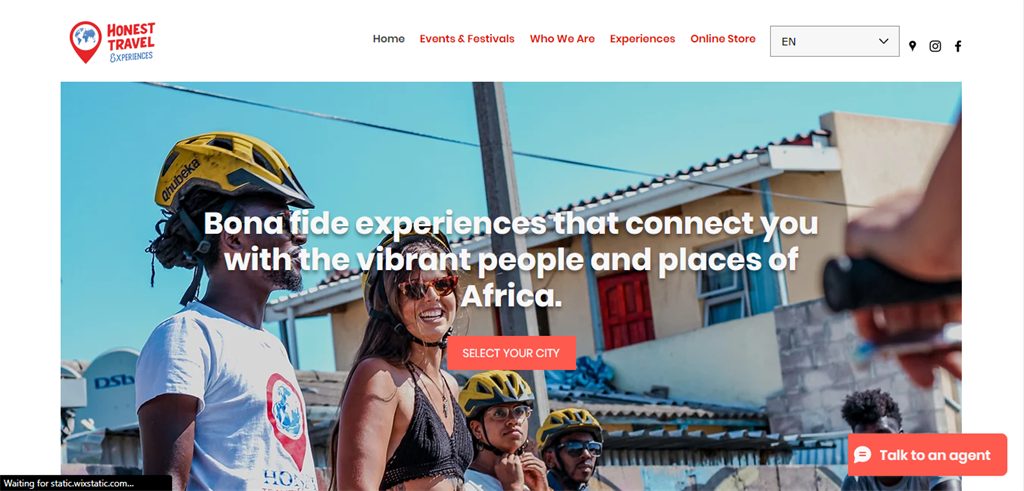Visit the Online Store link
The height and width of the screenshot is (491, 1024).
click(x=723, y=39)
